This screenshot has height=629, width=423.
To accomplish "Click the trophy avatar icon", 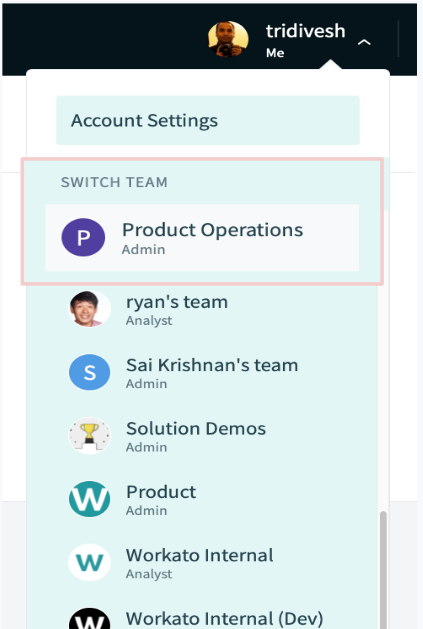I will 89,436.
